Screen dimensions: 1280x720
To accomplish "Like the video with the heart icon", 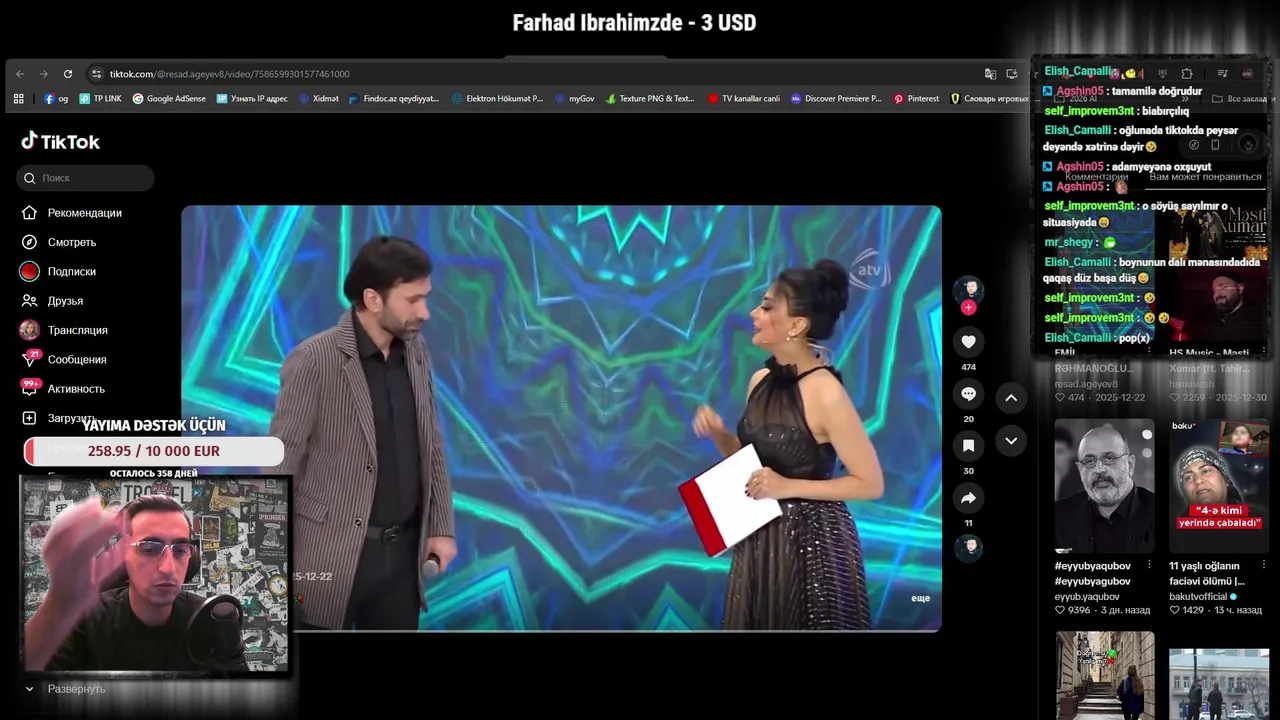I will pyautogui.click(x=968, y=342).
